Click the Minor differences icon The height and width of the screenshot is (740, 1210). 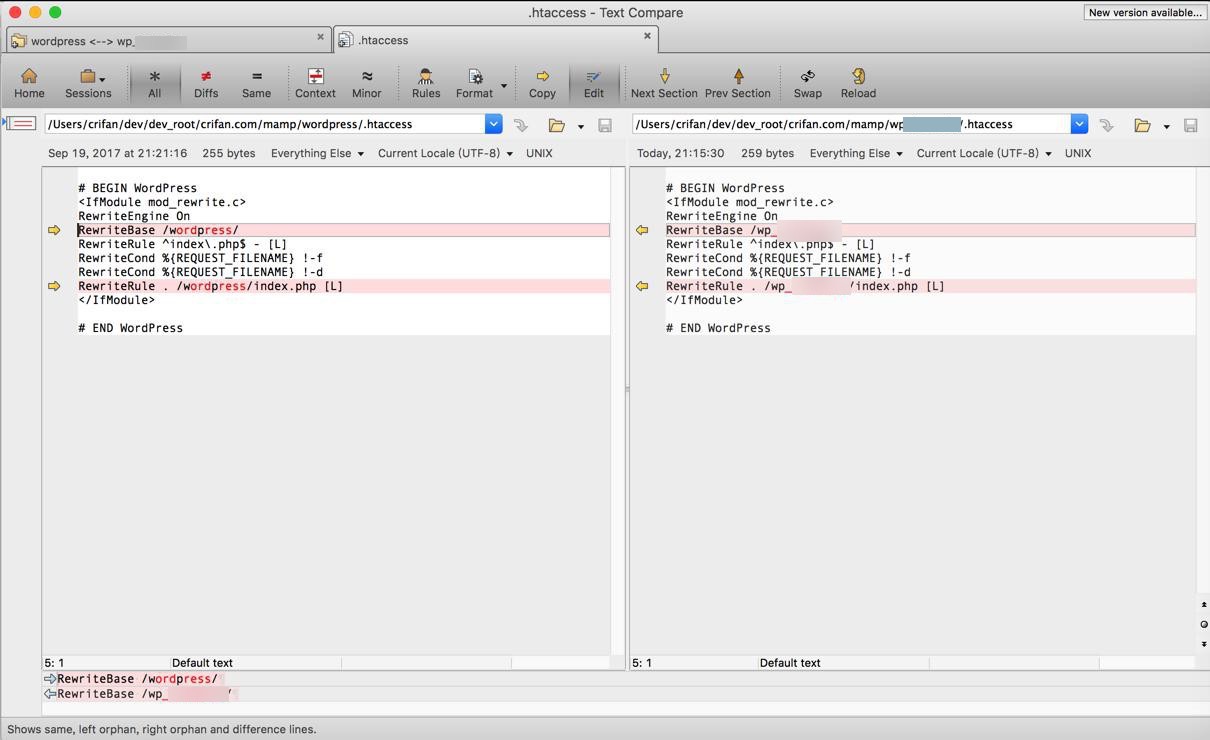click(366, 83)
